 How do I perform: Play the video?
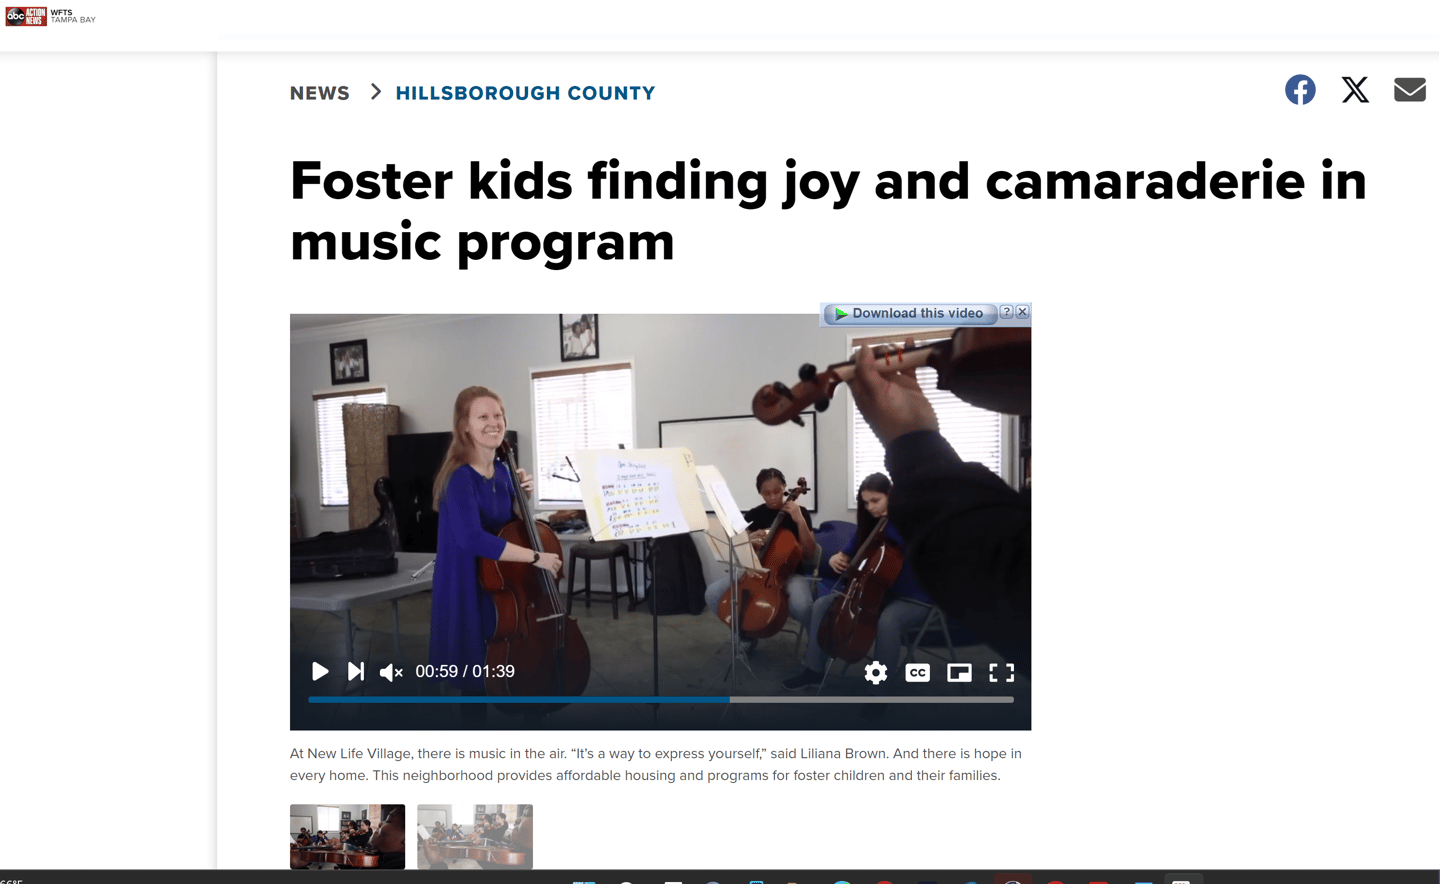pos(320,672)
